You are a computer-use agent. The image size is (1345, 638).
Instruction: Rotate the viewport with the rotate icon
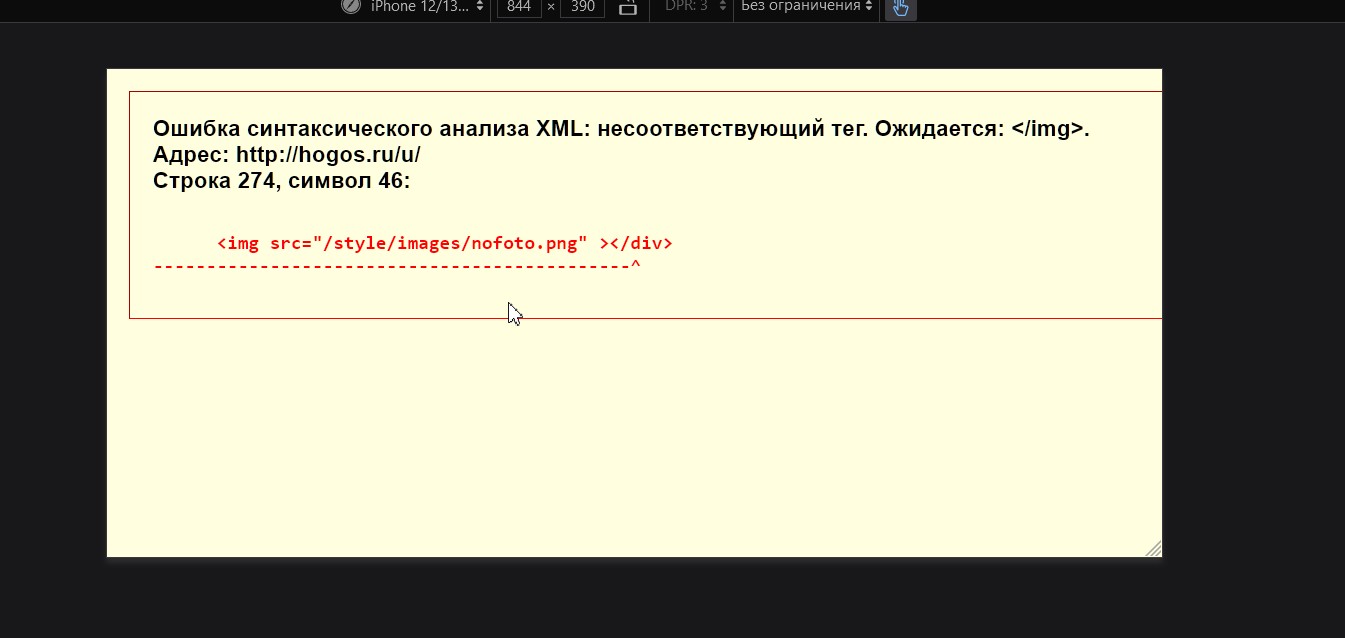(628, 7)
